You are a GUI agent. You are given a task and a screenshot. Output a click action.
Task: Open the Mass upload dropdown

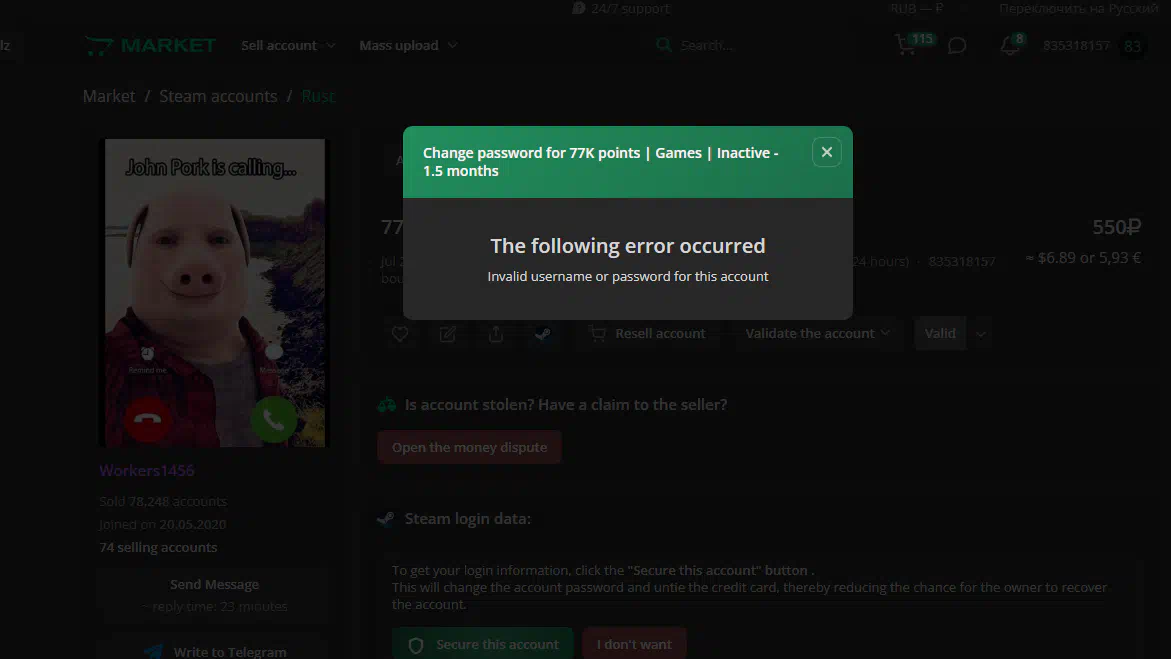[x=409, y=46]
